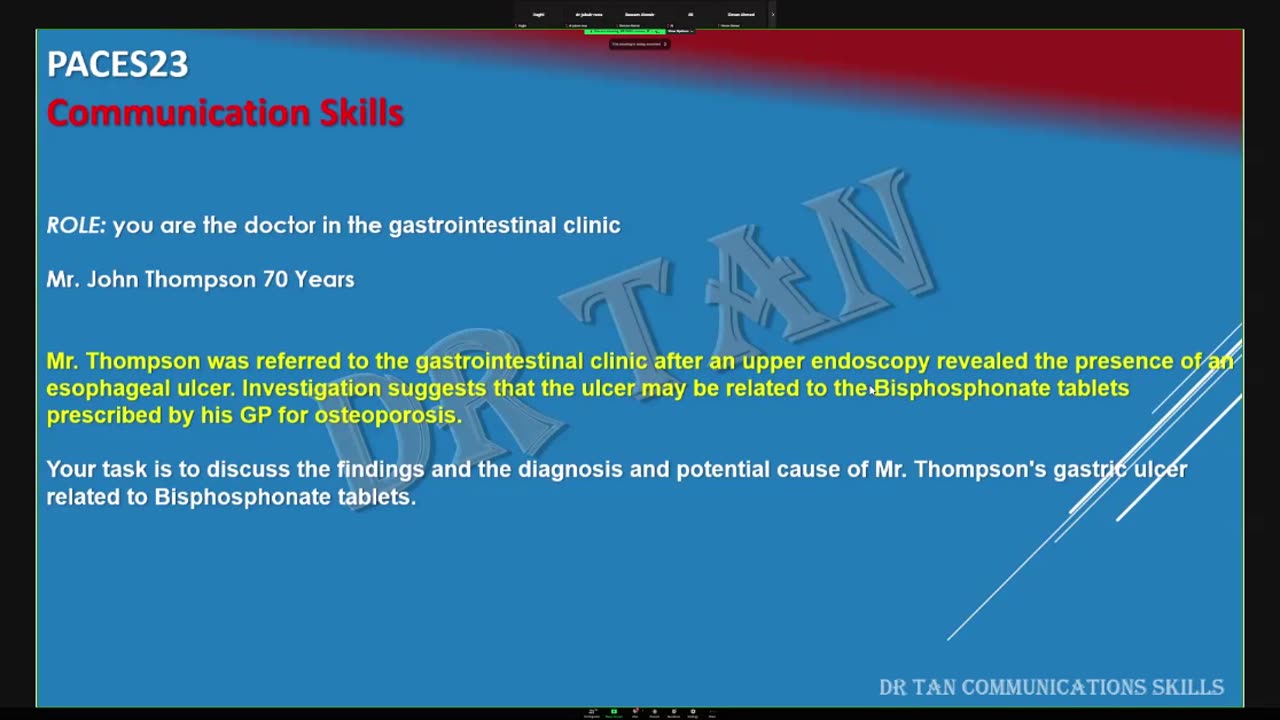This screenshot has height=720, width=1280.
Task: Open the Participants panel in the meeting toolbar
Action: click(x=592, y=713)
